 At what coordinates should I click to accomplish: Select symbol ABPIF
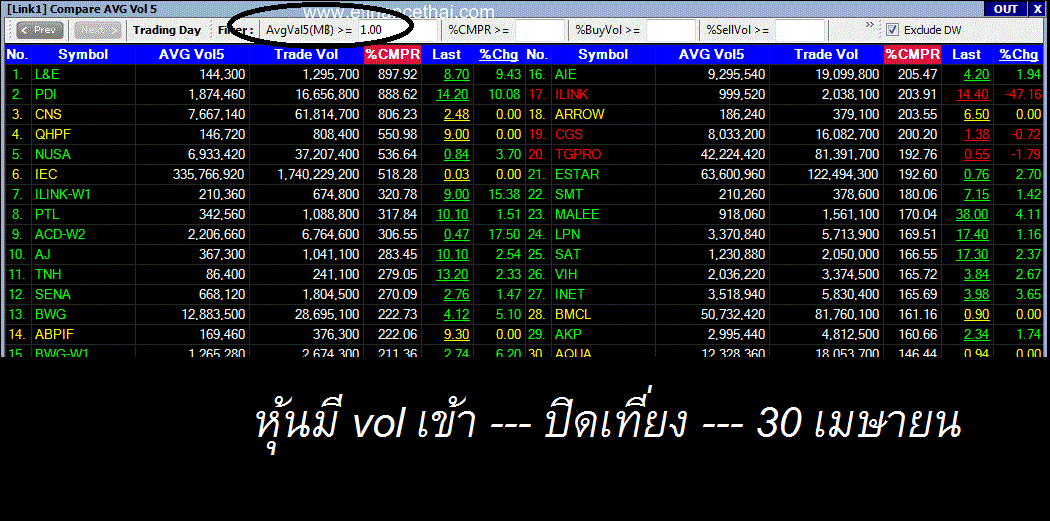(x=52, y=334)
